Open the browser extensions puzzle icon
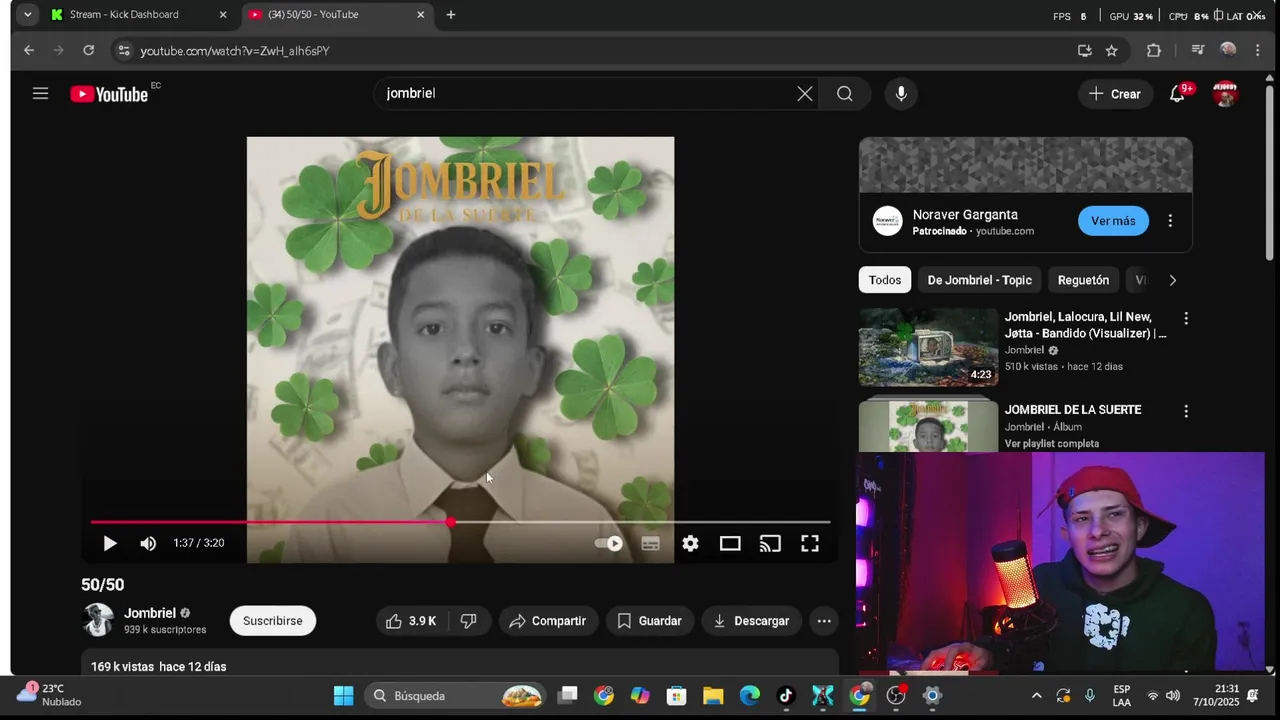 1154,50
